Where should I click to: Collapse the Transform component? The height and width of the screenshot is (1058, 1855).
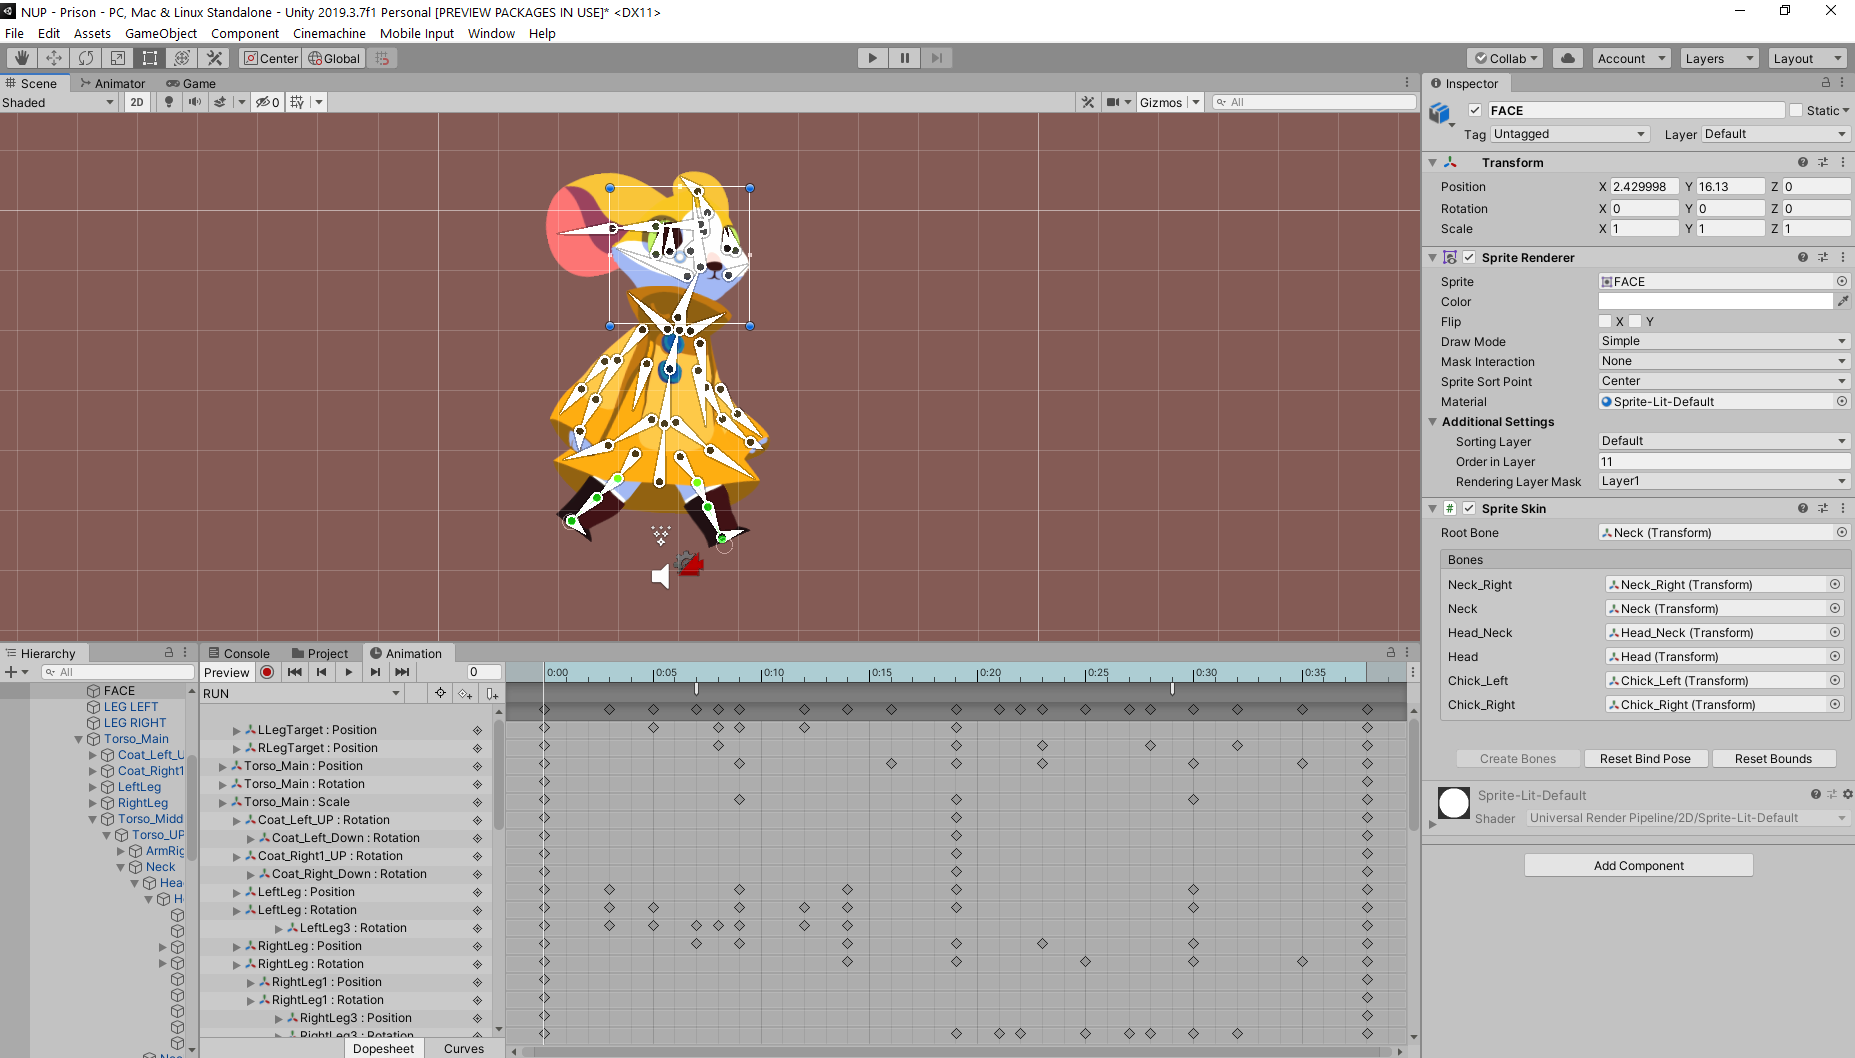pyautogui.click(x=1433, y=163)
